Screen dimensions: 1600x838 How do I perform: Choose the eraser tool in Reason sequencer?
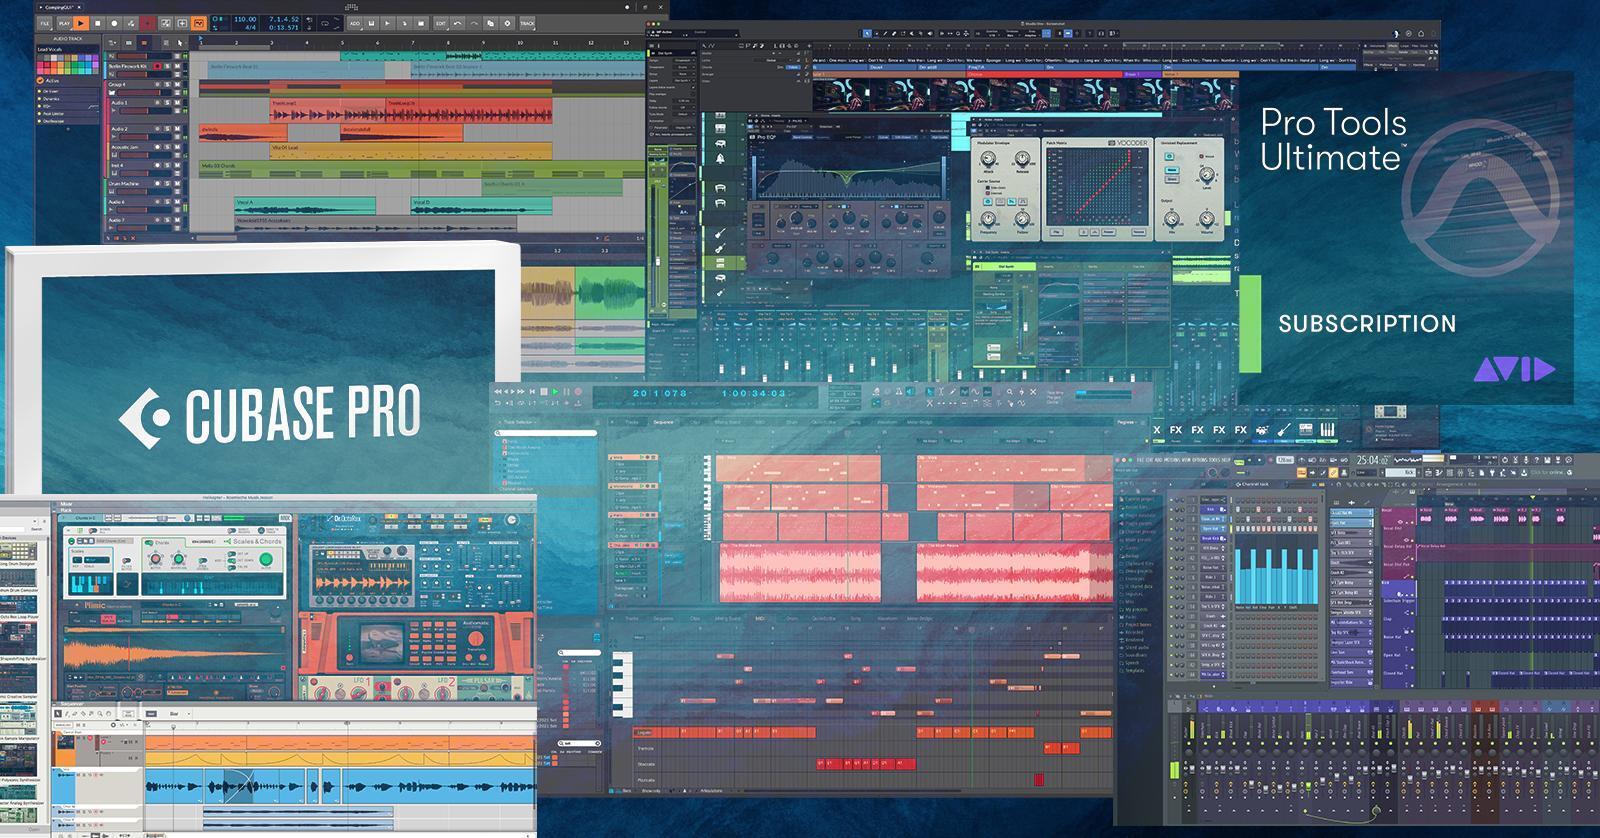(x=75, y=714)
